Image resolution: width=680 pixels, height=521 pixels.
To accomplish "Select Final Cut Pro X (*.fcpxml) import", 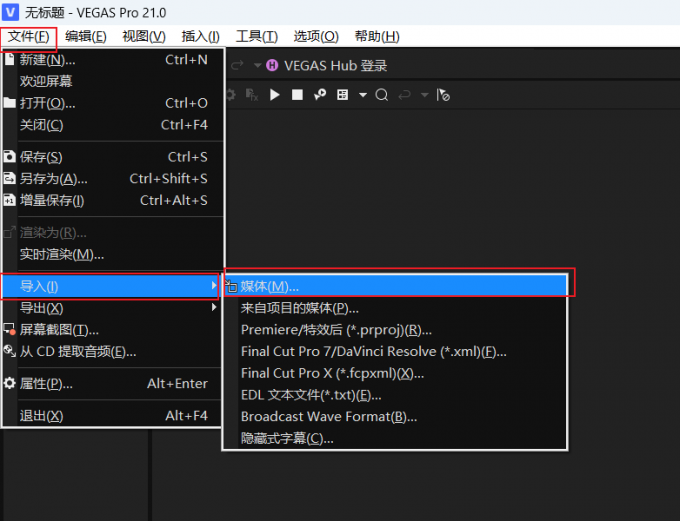I will (x=395, y=373).
